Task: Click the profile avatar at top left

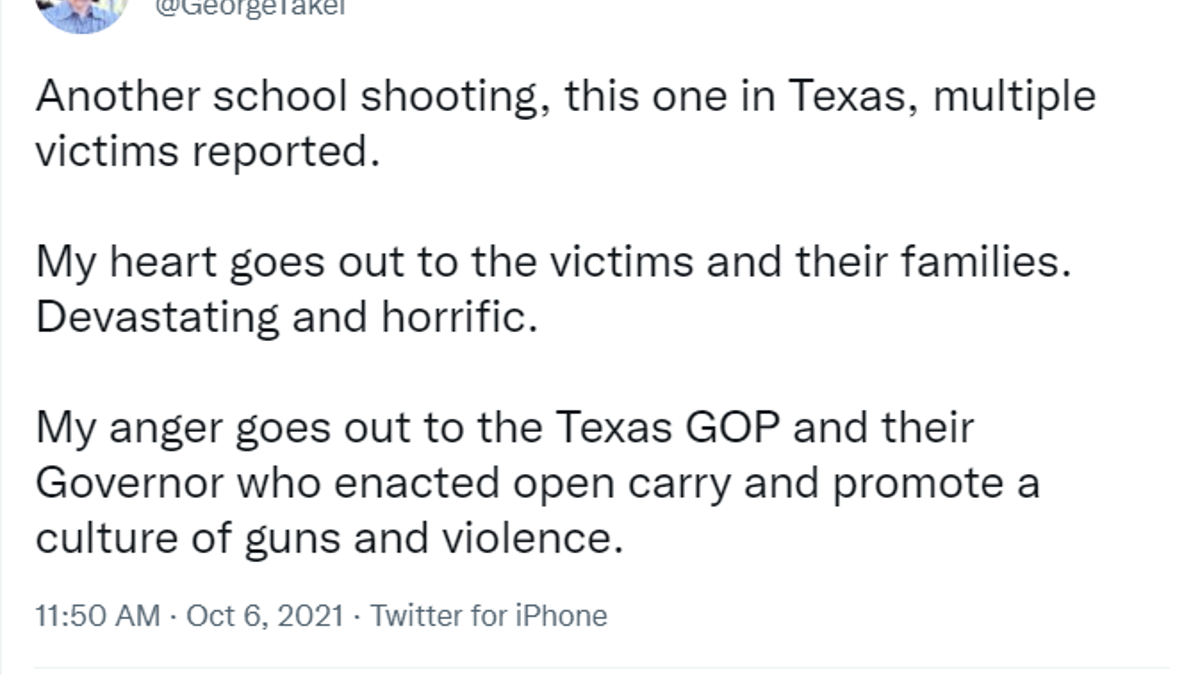Action: 84,12
